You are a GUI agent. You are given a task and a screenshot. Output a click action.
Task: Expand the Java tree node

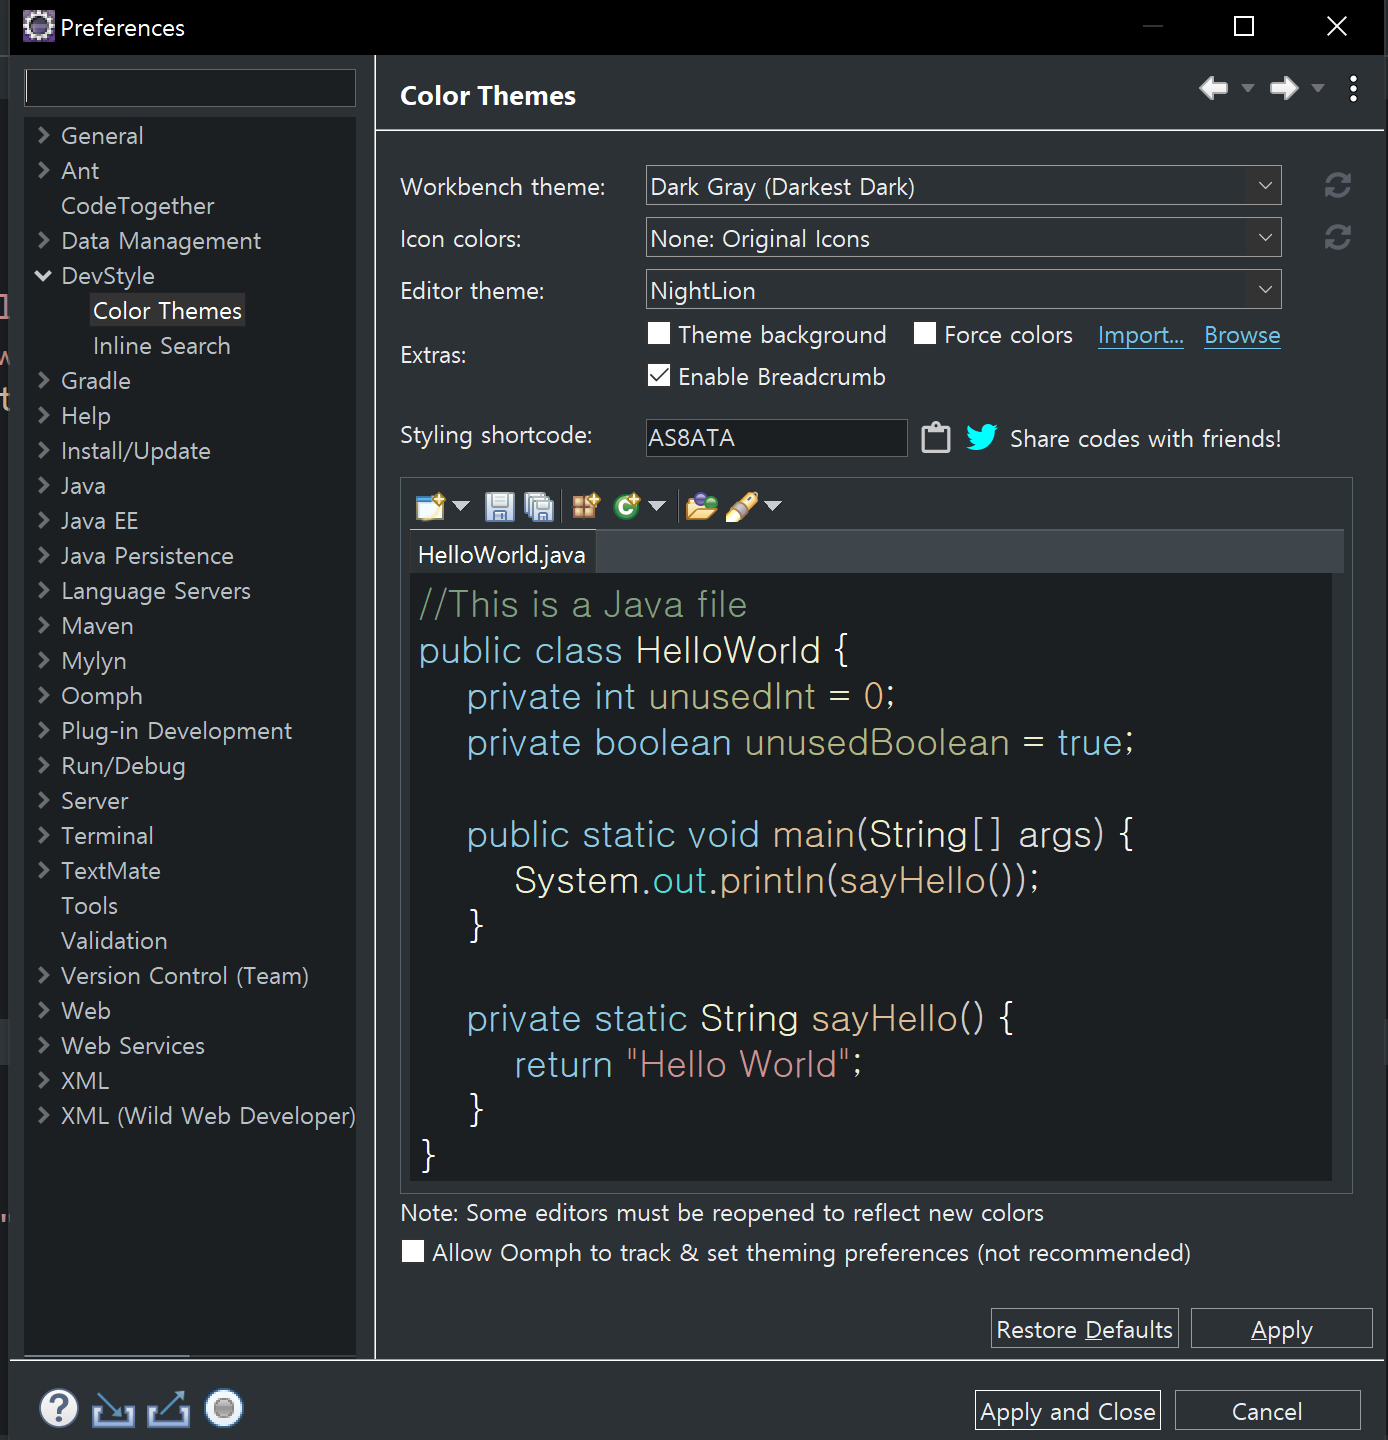click(43, 485)
